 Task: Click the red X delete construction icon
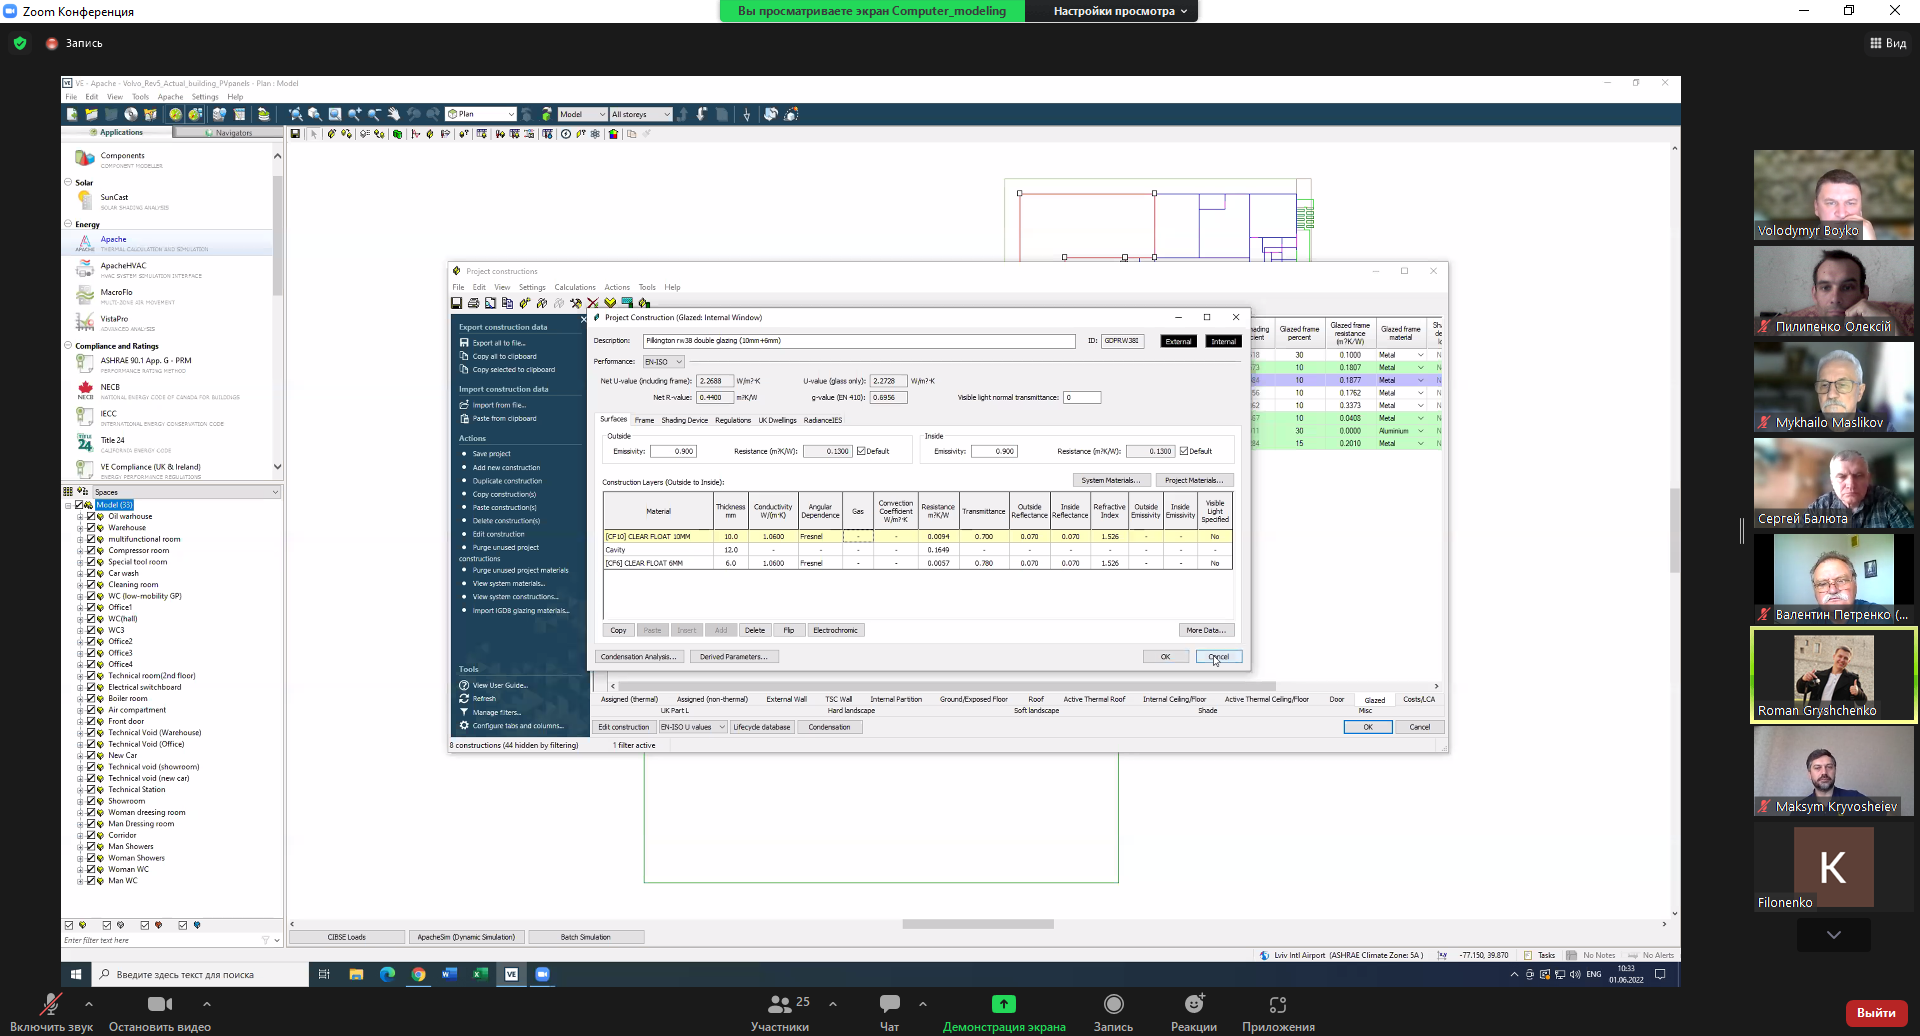[x=593, y=303]
